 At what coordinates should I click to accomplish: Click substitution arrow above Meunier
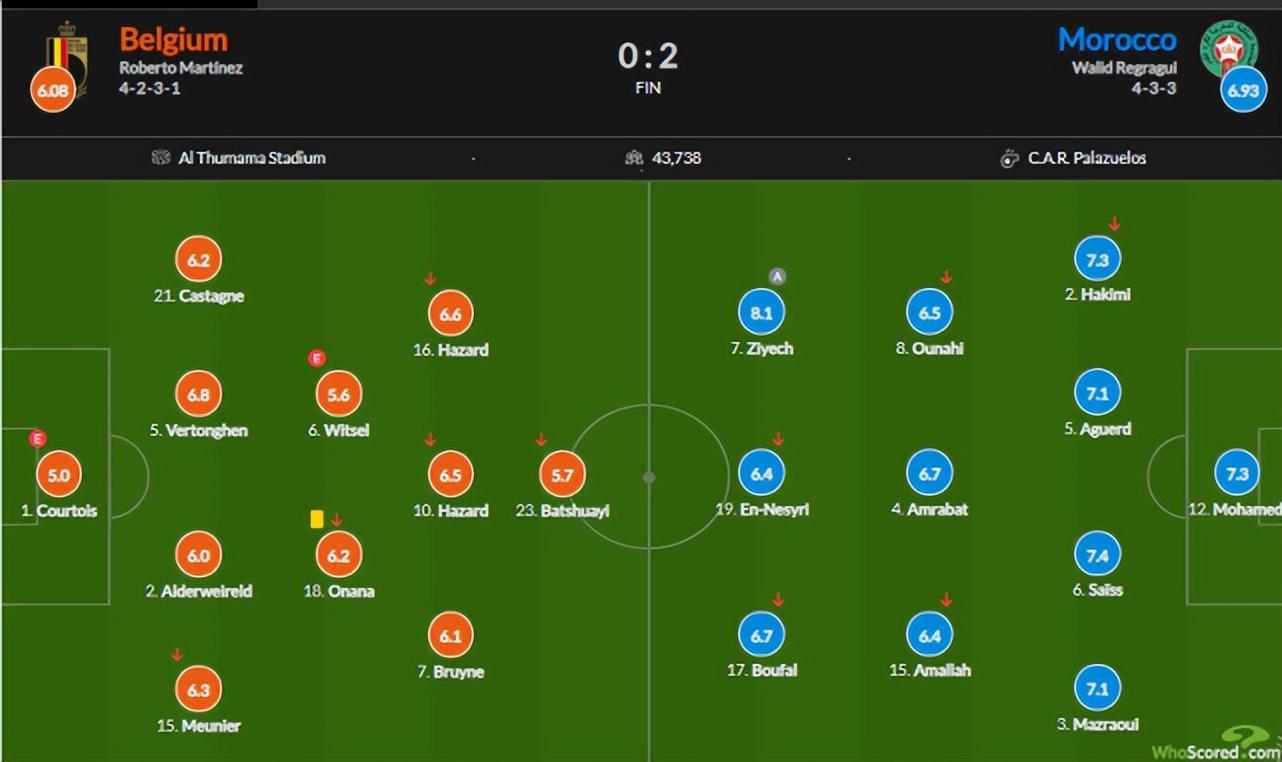click(x=177, y=655)
